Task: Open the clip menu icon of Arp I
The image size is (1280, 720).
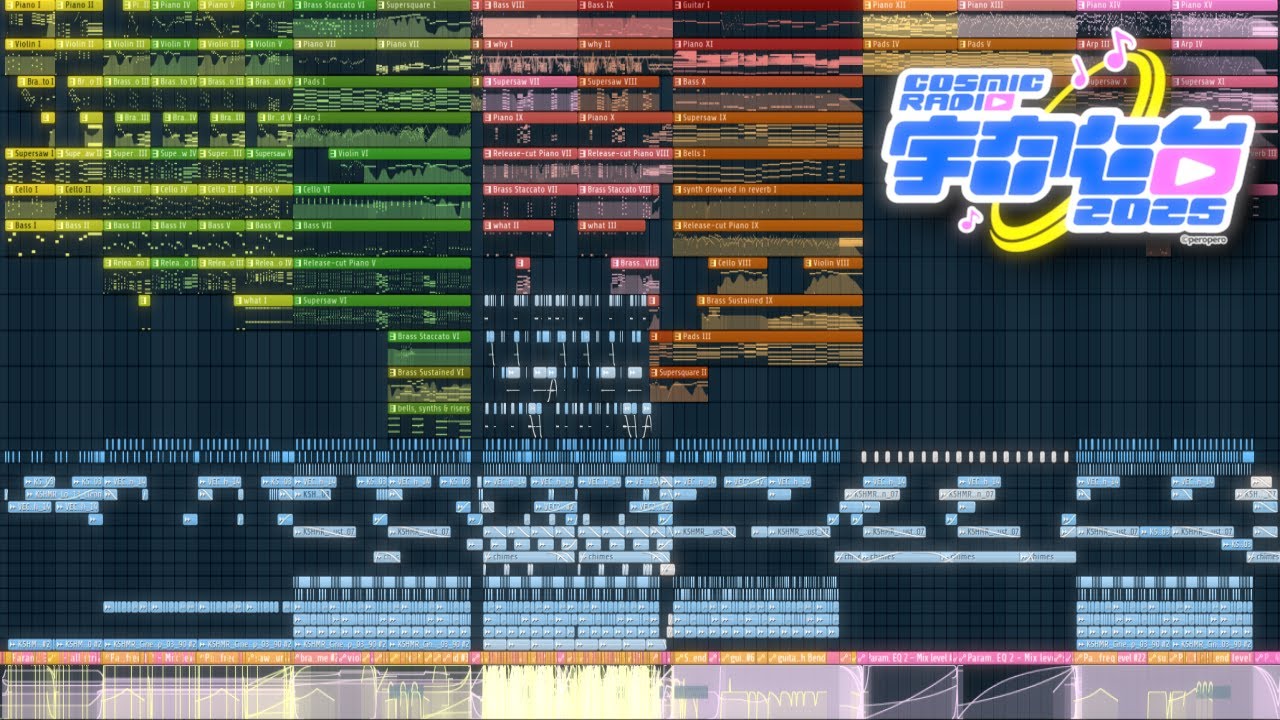Action: click(x=298, y=118)
